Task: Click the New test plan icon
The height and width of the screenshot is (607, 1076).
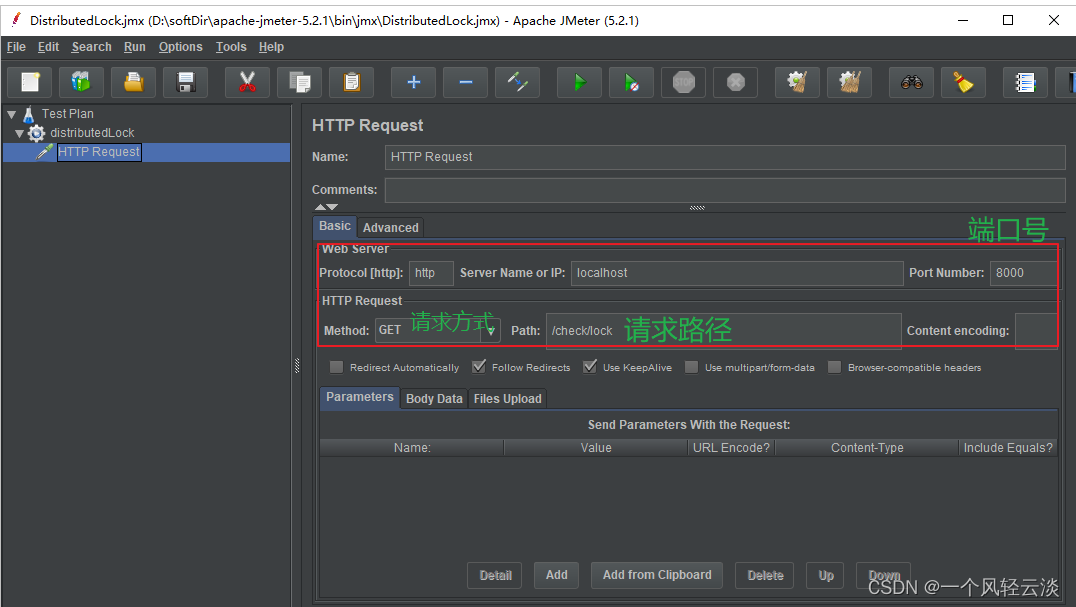Action: (x=30, y=83)
